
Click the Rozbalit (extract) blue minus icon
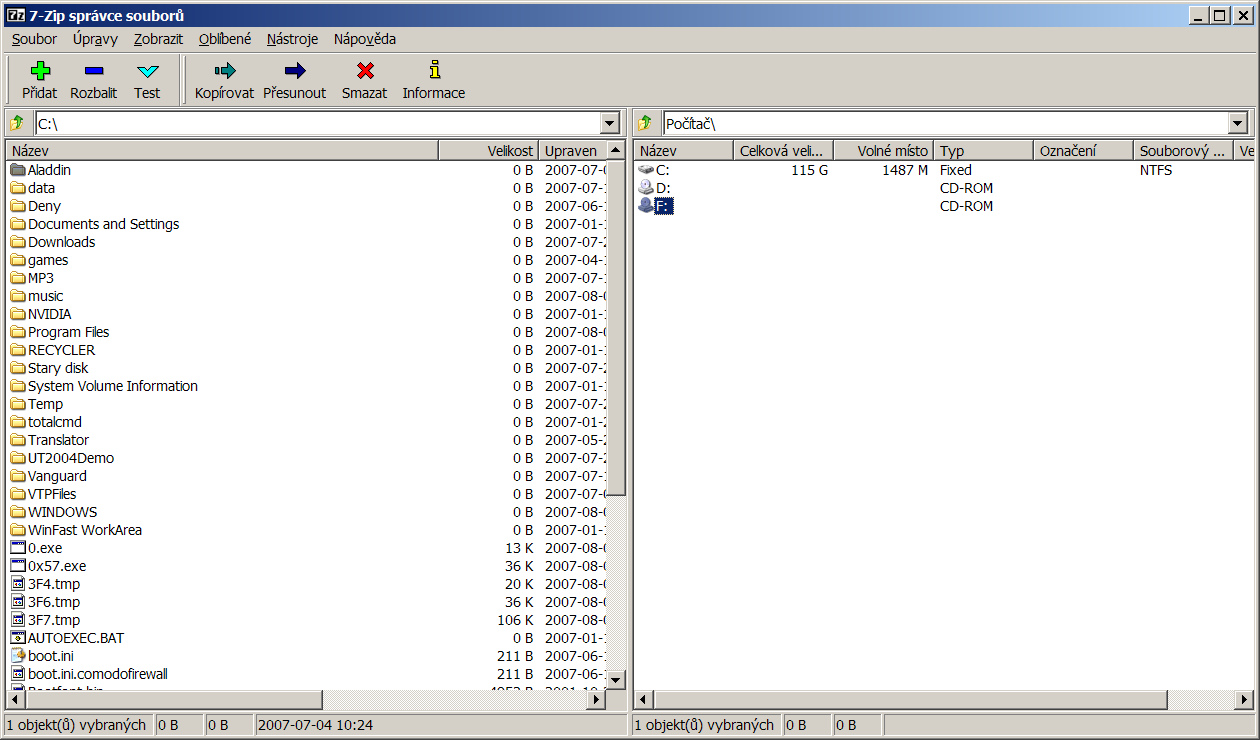[94, 71]
